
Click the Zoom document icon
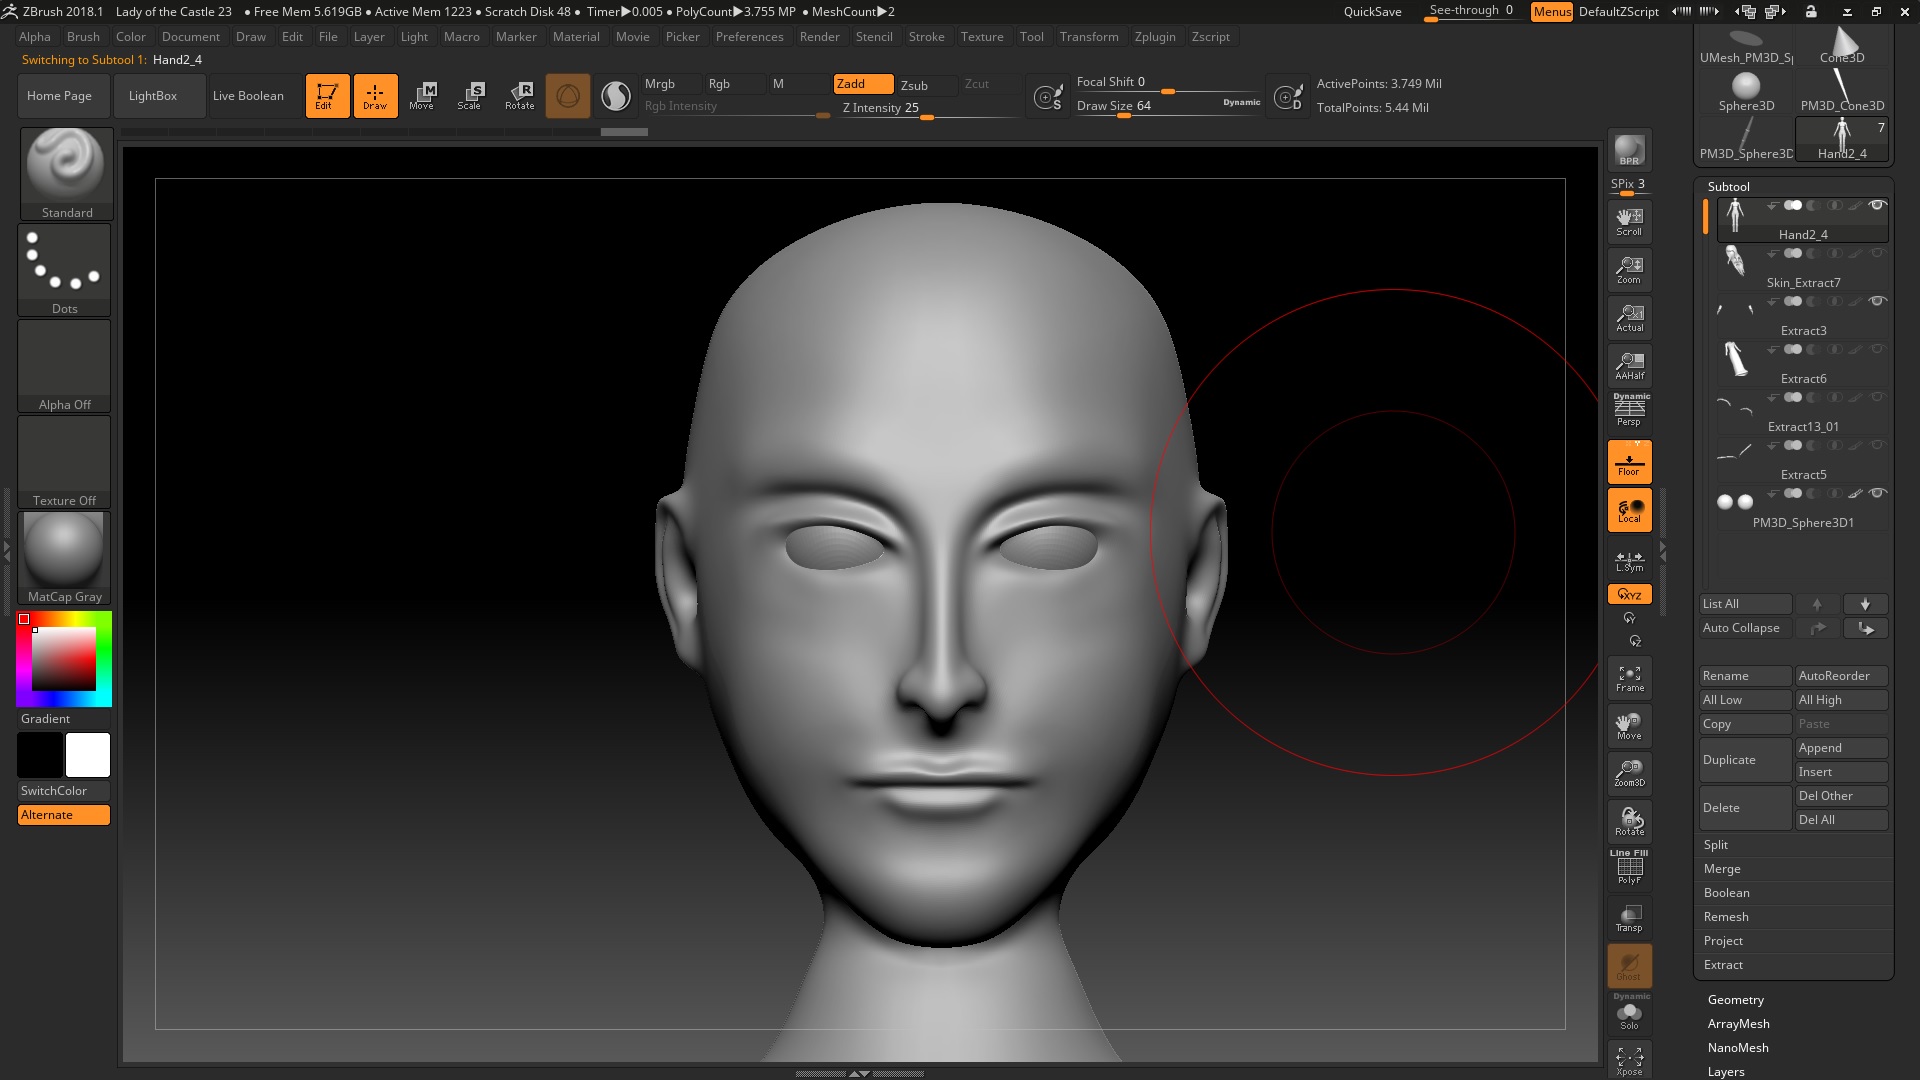pos(1629,270)
